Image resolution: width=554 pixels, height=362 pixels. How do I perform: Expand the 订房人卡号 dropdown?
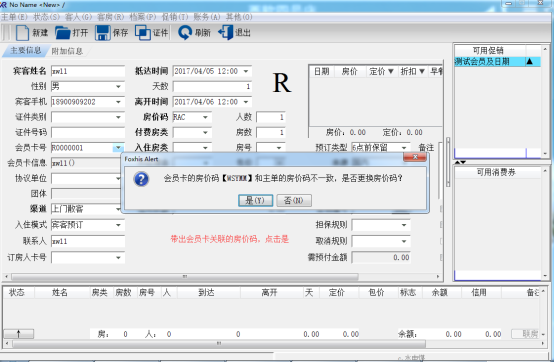tap(118, 257)
